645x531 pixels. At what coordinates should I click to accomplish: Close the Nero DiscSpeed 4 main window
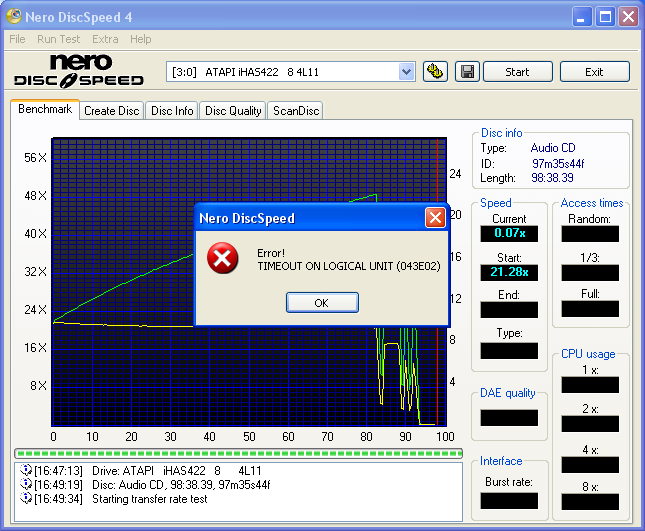(629, 17)
